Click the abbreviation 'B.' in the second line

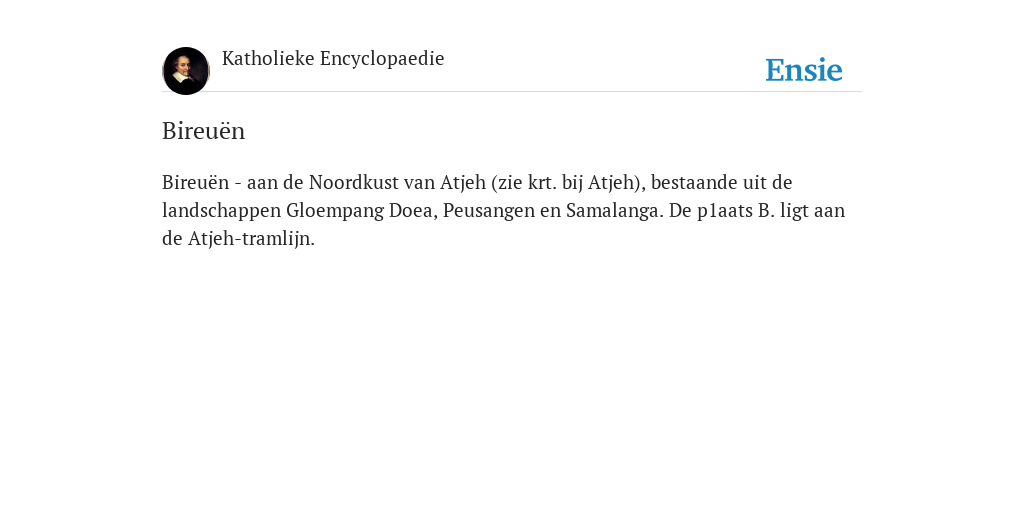[767, 211]
